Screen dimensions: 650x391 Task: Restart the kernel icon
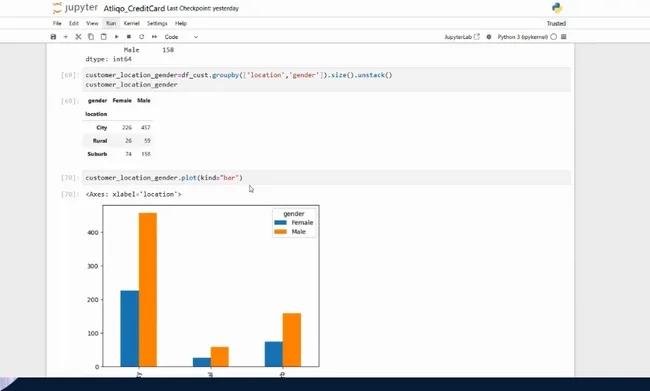pyautogui.click(x=141, y=37)
